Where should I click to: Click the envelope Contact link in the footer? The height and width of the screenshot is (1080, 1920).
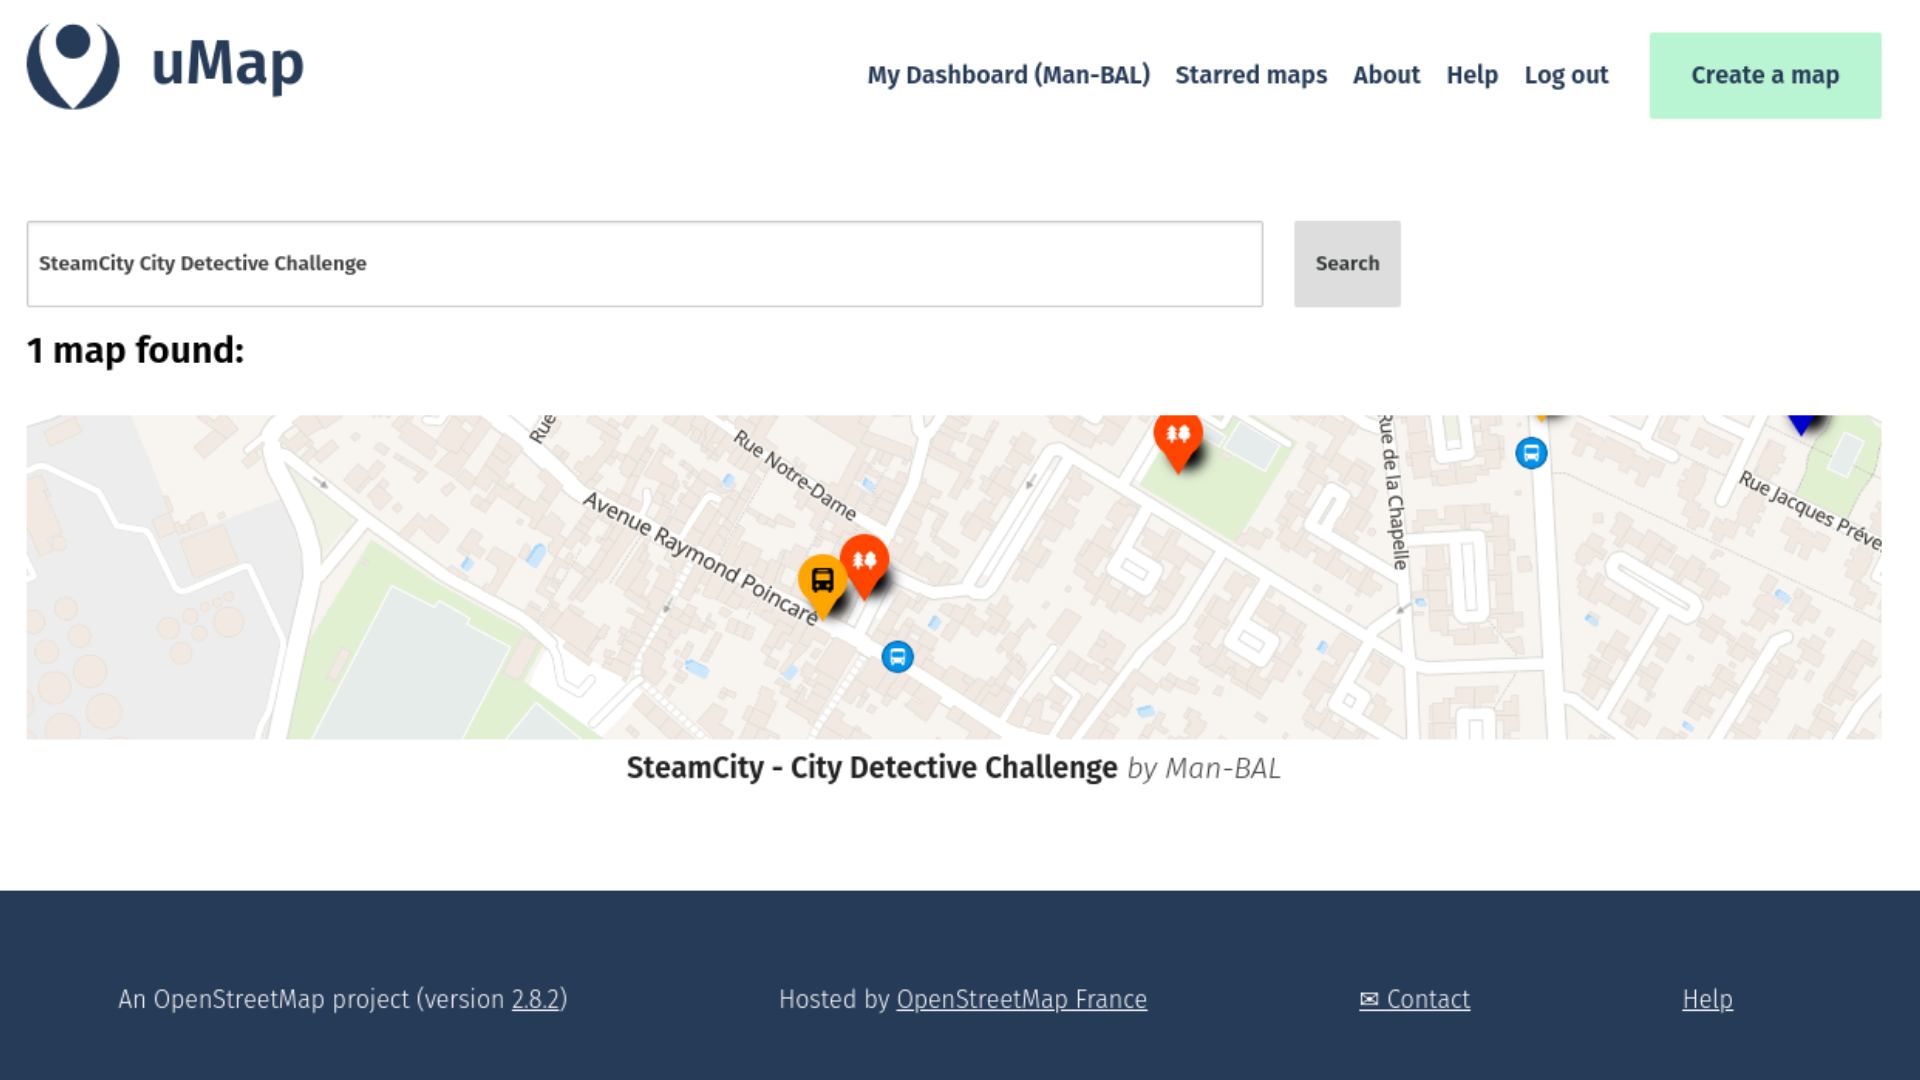(x=1414, y=999)
